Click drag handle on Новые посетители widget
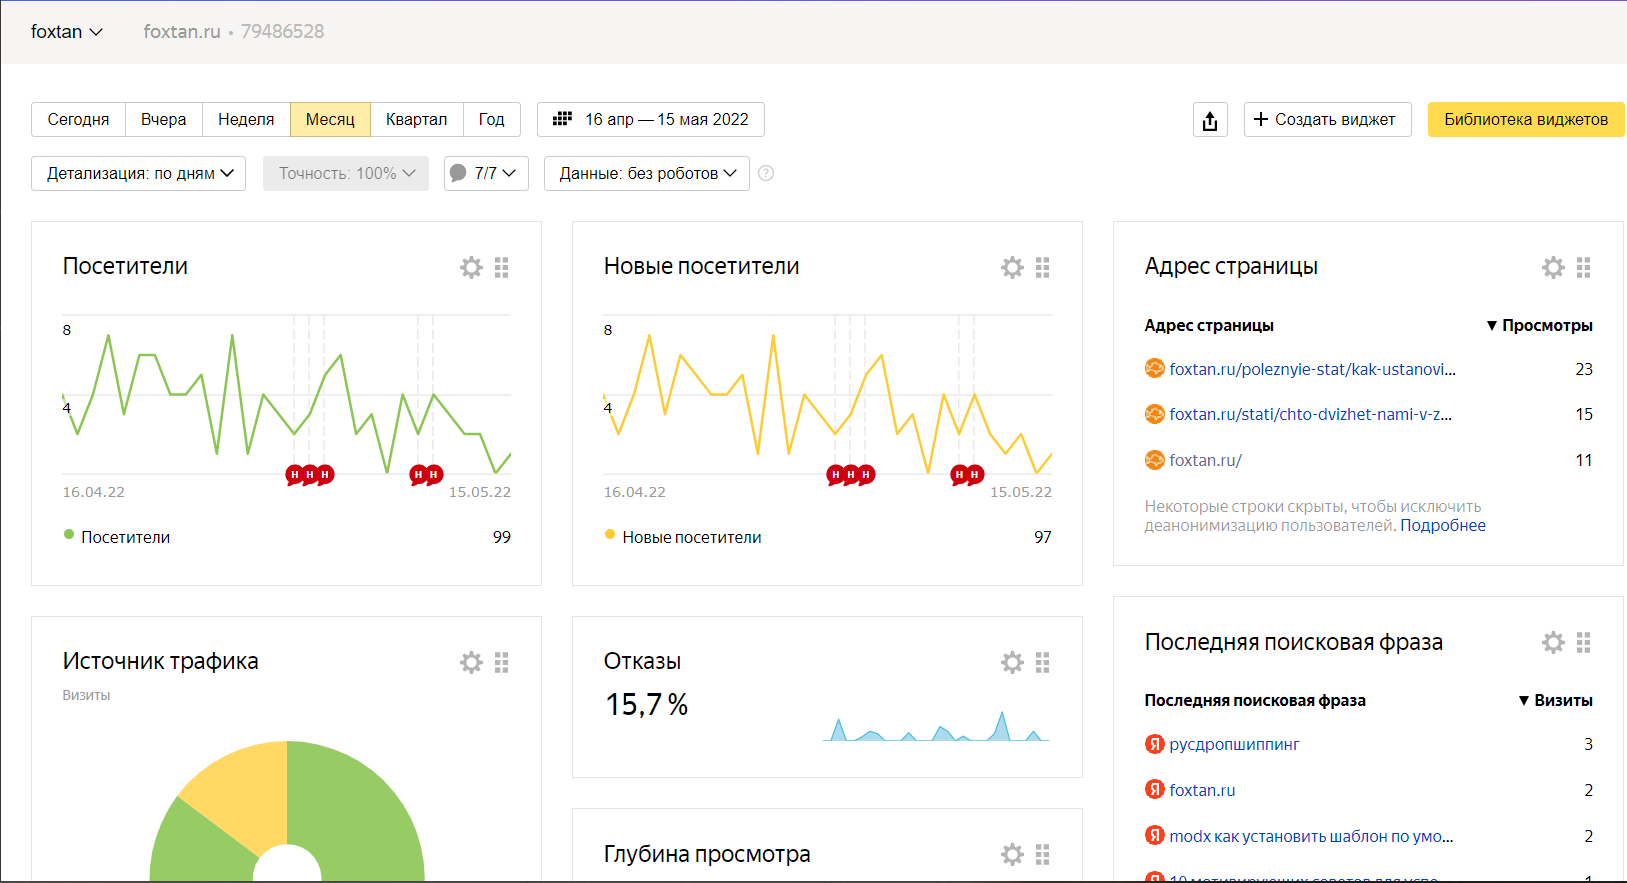The image size is (1627, 883). coord(1043,267)
